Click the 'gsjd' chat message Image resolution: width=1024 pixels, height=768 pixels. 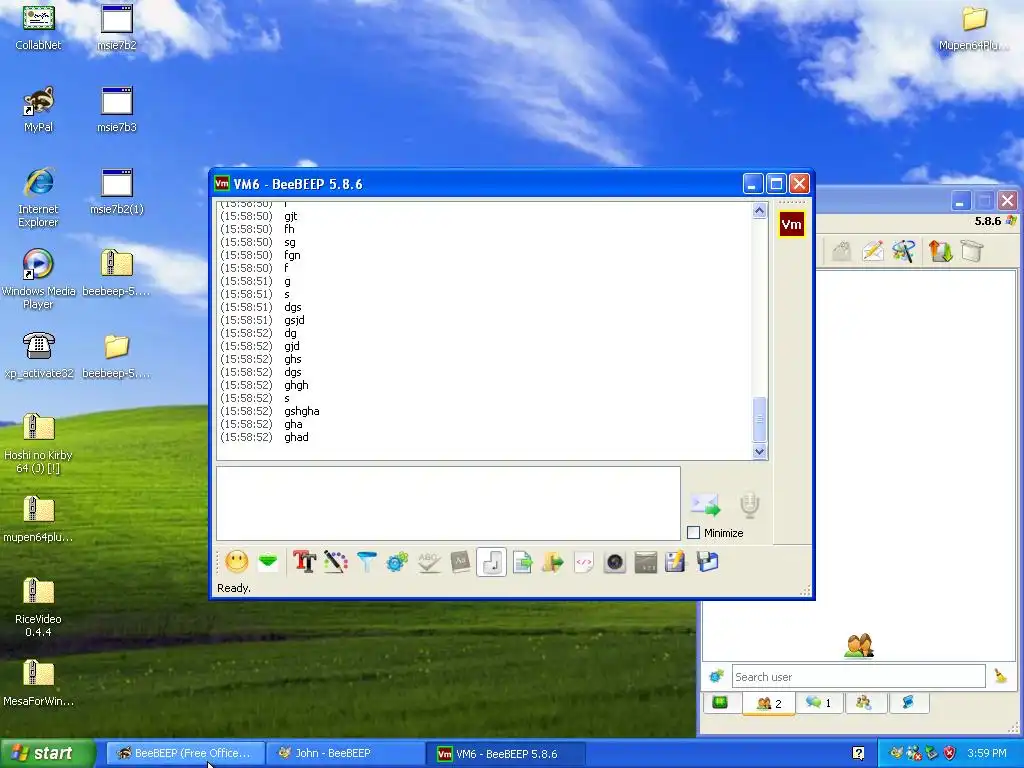(295, 320)
